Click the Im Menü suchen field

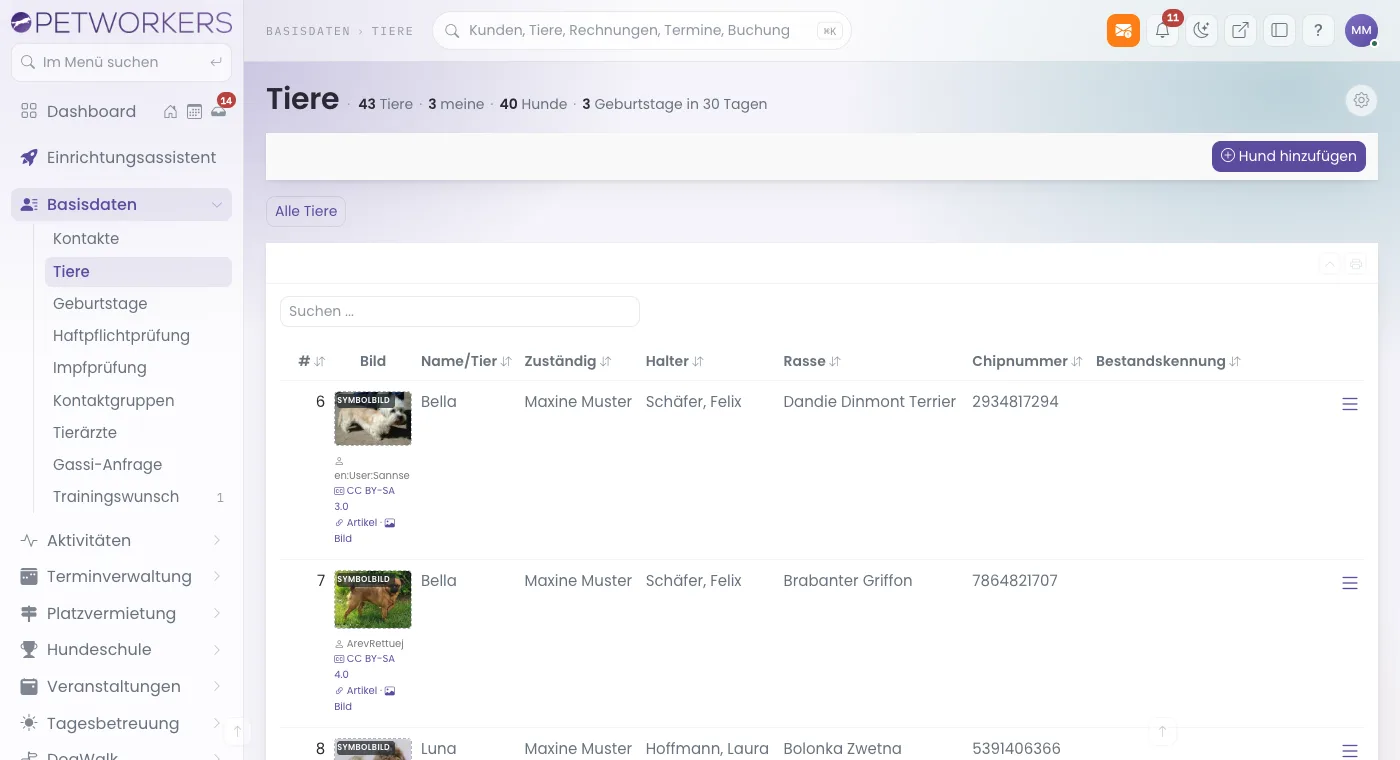point(121,62)
